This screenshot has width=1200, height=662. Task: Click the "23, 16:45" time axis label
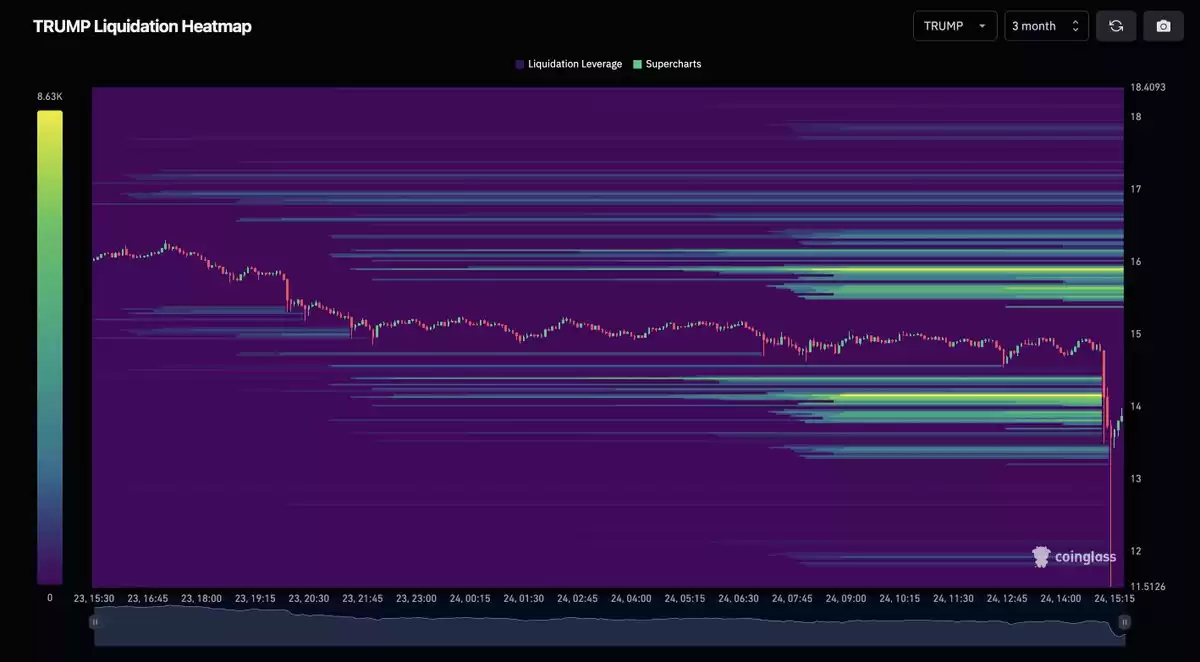[148, 599]
